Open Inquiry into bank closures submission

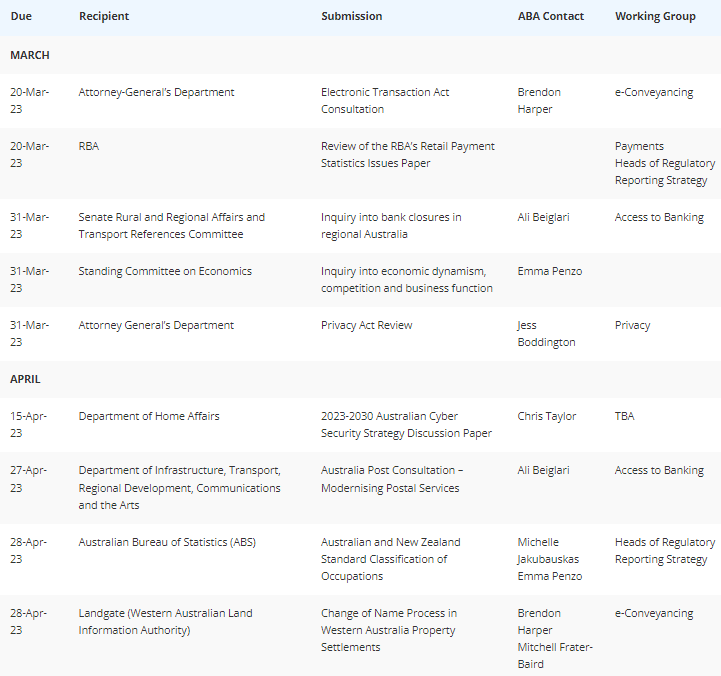coord(391,226)
